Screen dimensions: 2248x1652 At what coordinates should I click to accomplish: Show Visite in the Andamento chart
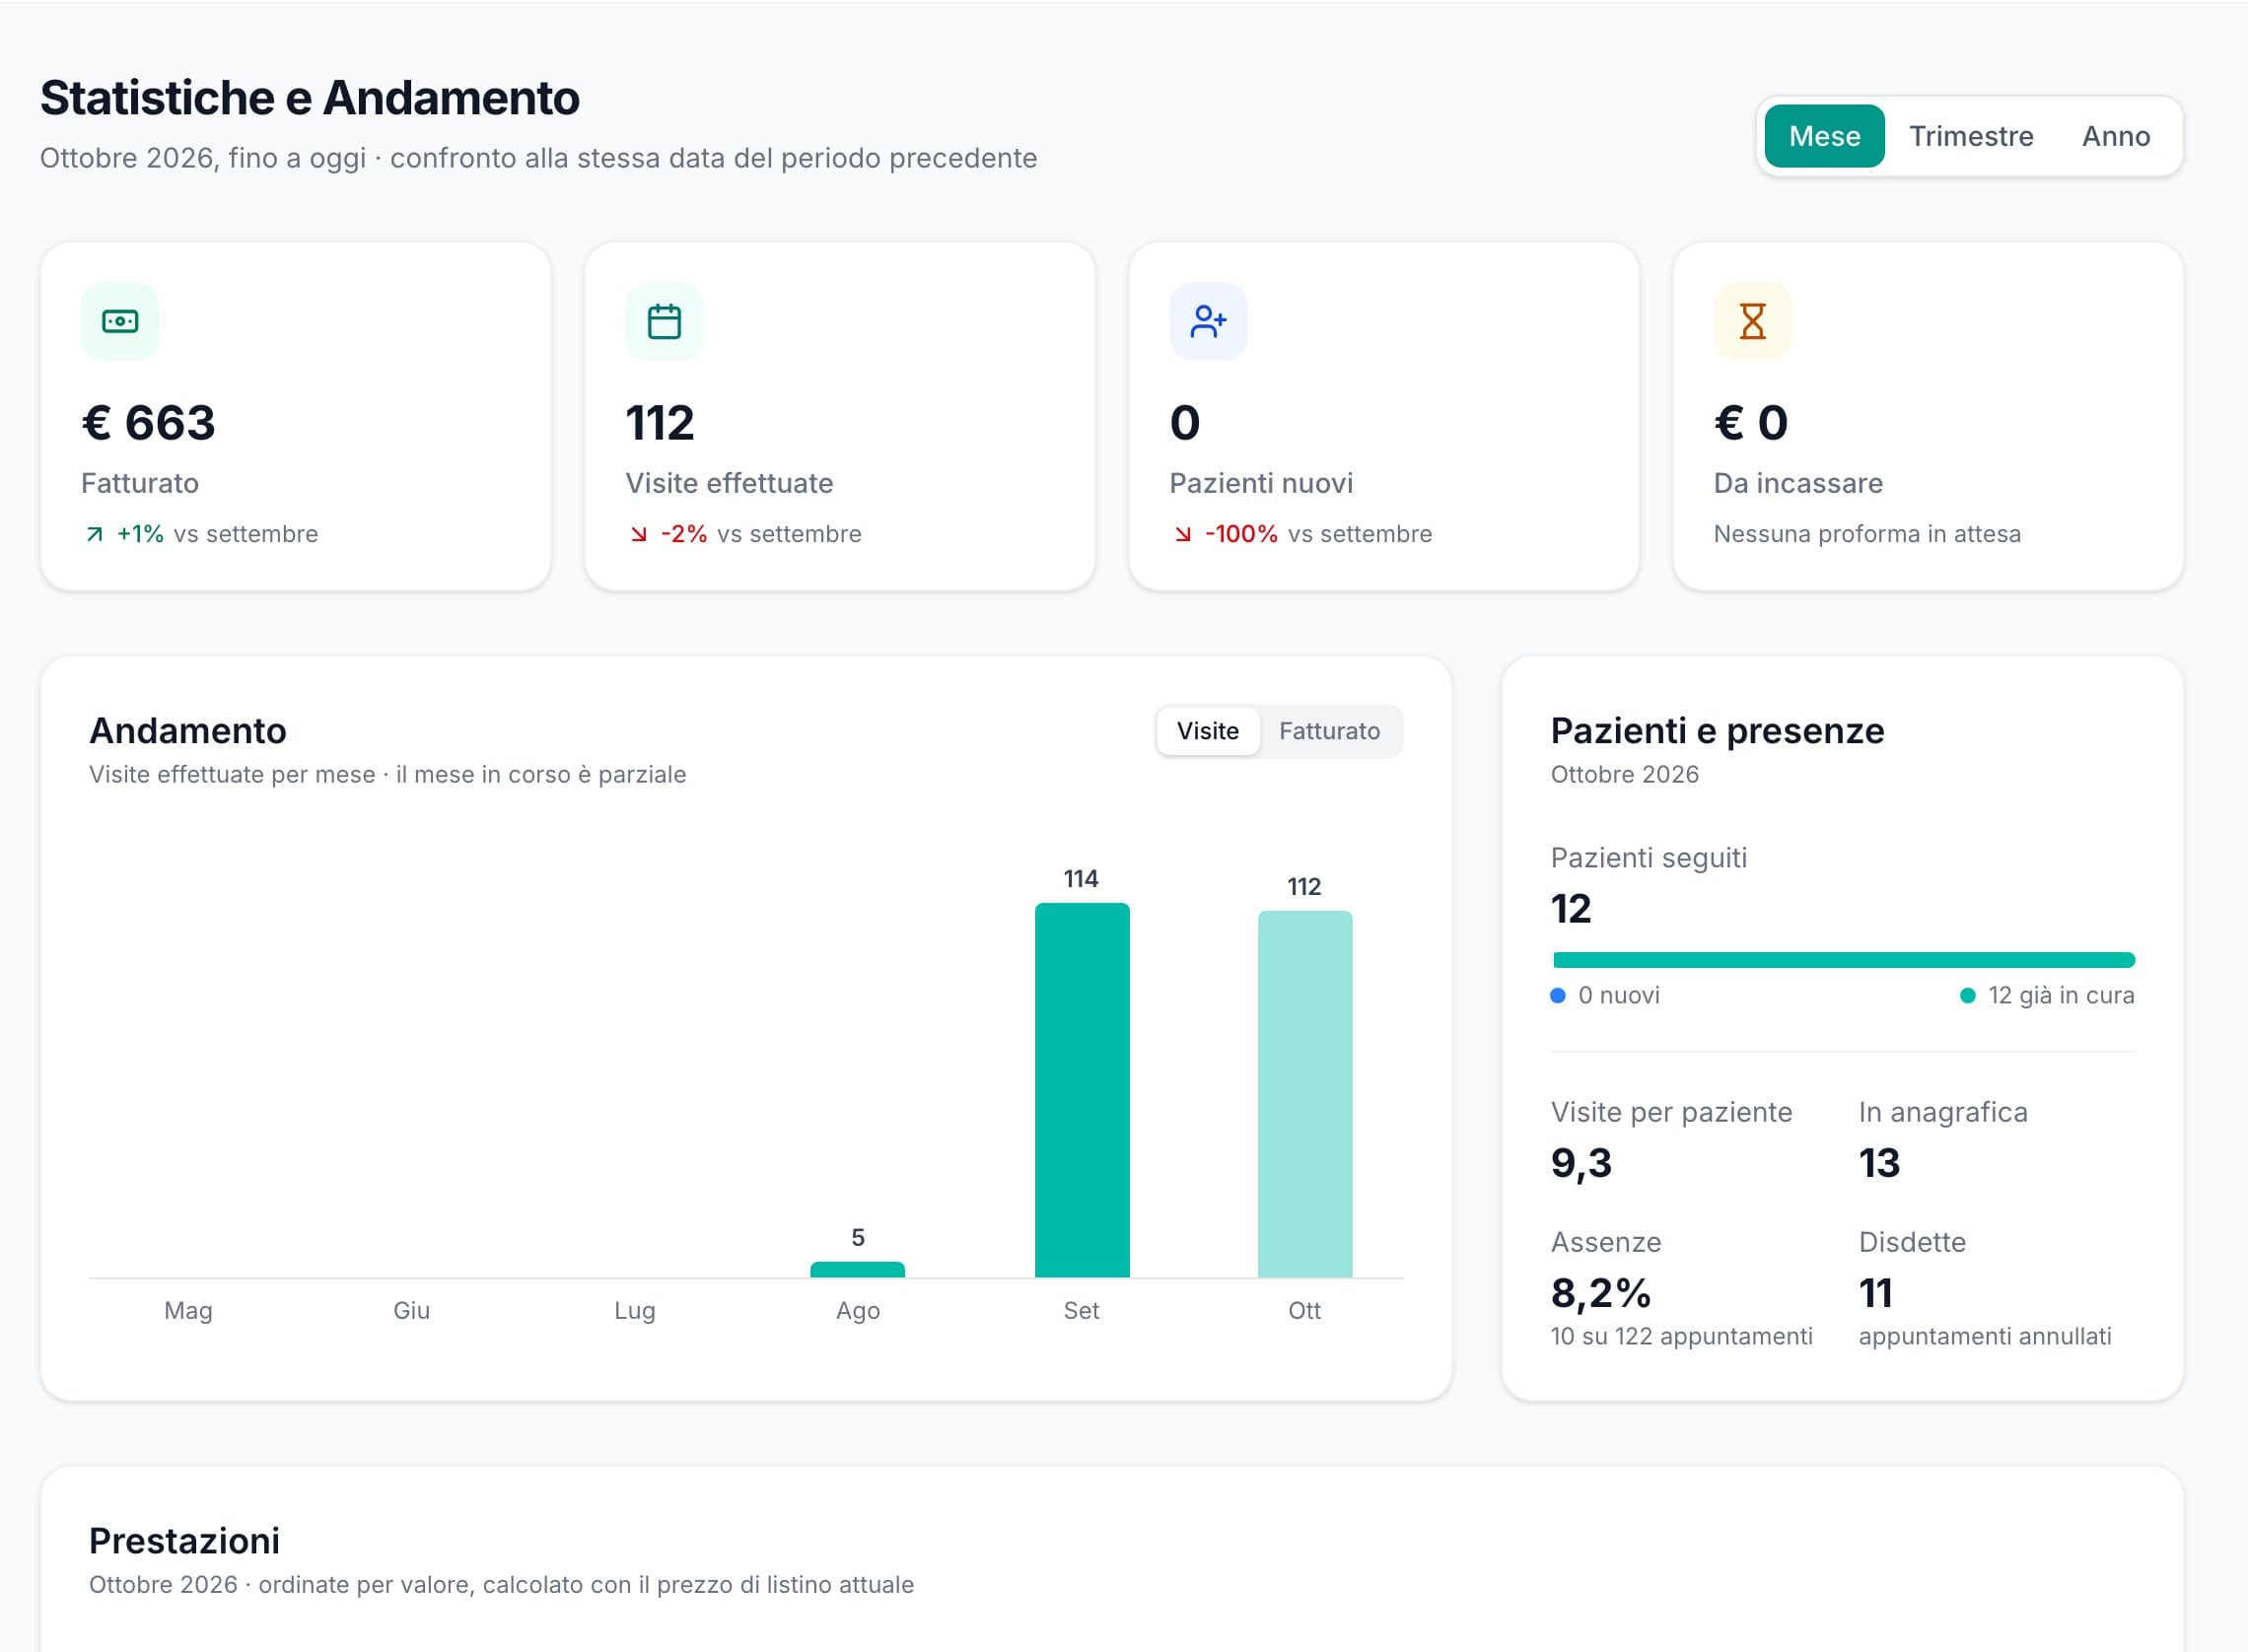1208,731
